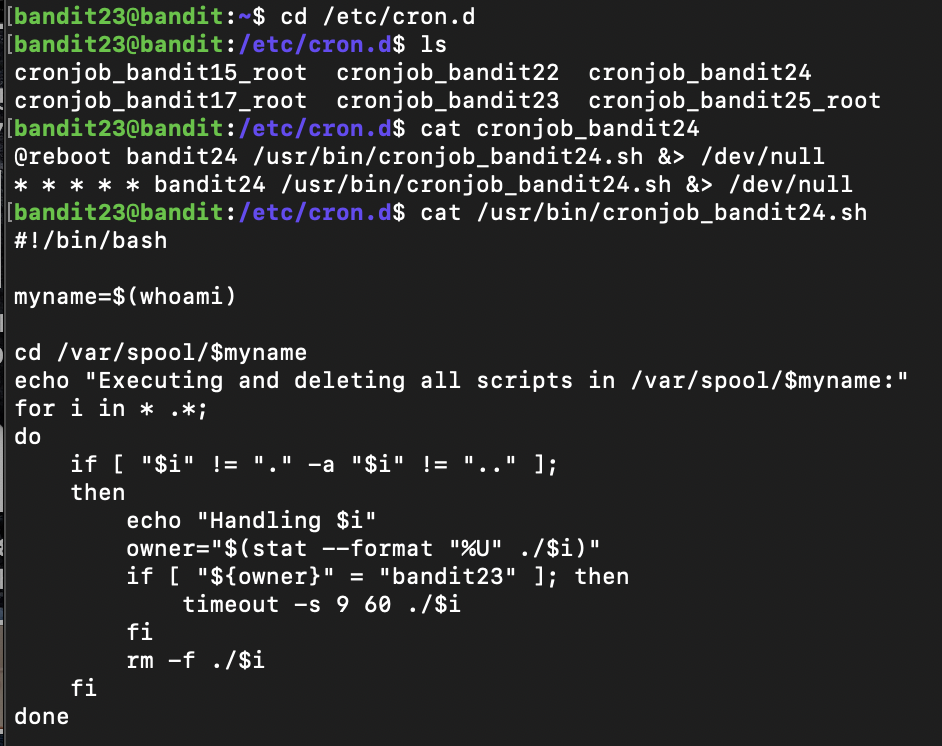
Task: Click the 'echo "Handling $i"' line
Action: (x=251, y=521)
